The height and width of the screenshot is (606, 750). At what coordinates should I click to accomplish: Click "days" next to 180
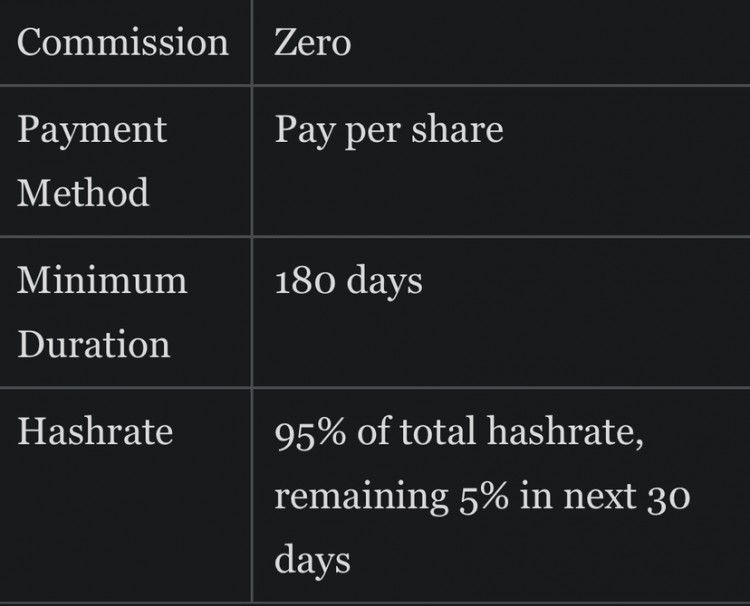tap(385, 281)
